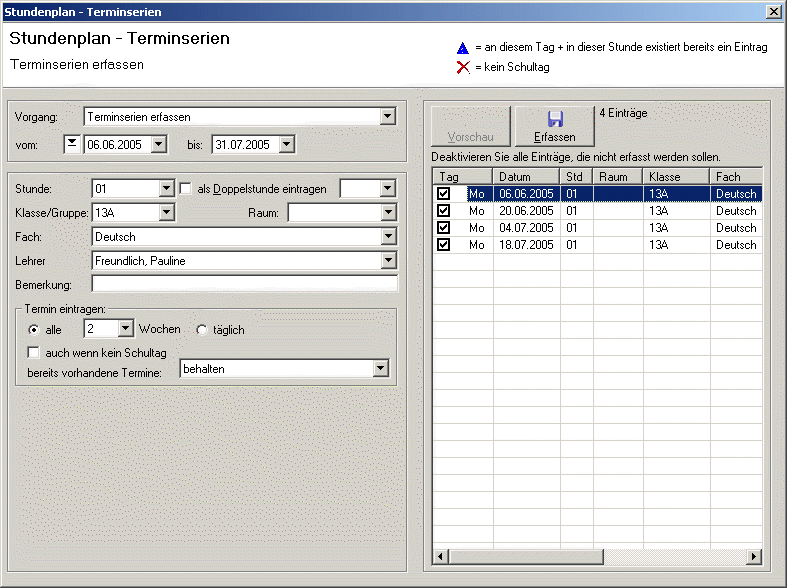Screen dimensions: 787x588
Task: Open the bis date picker arrow
Action: point(287,144)
